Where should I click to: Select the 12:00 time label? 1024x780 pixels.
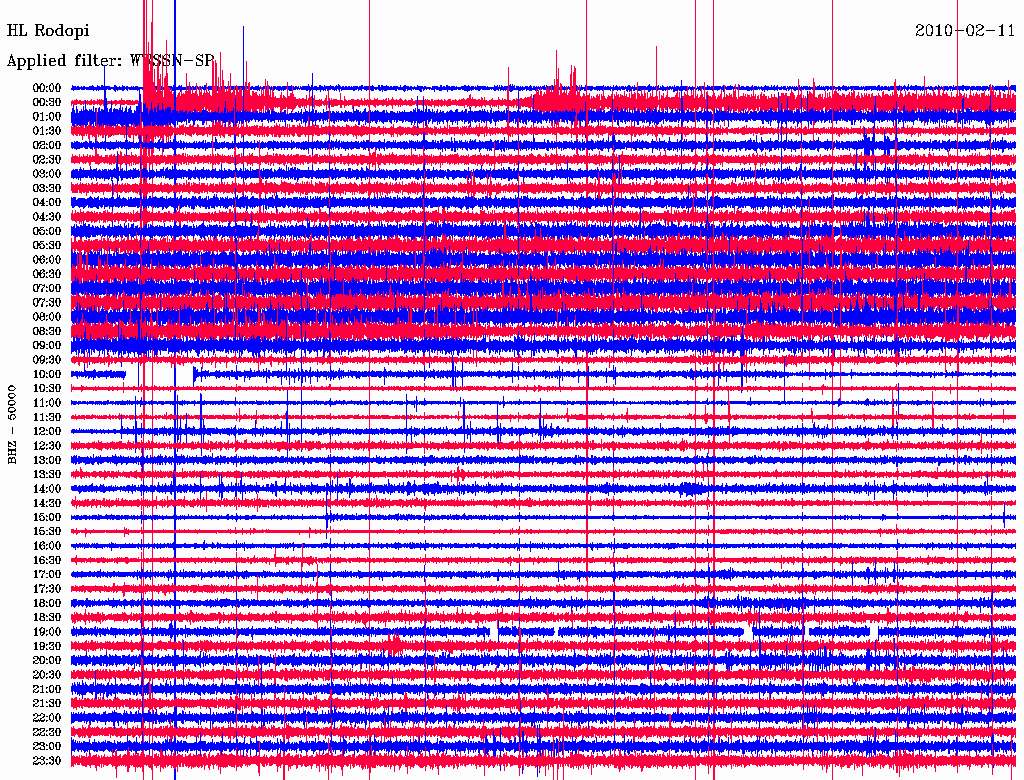click(x=47, y=432)
